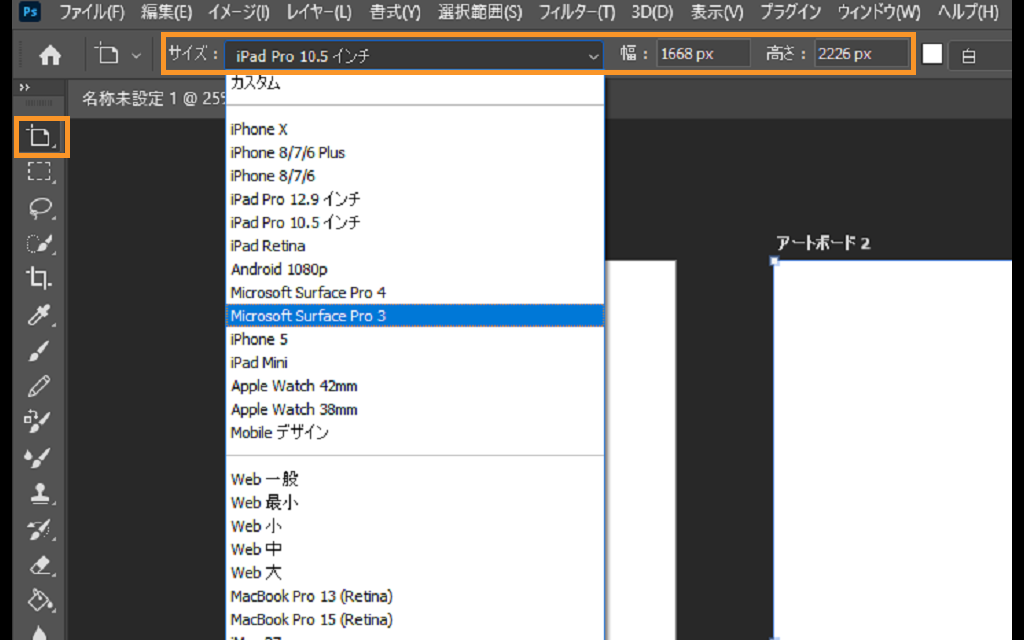This screenshot has width=1024, height=640.
Task: Choose カスタム from the size list
Action: coord(414,83)
